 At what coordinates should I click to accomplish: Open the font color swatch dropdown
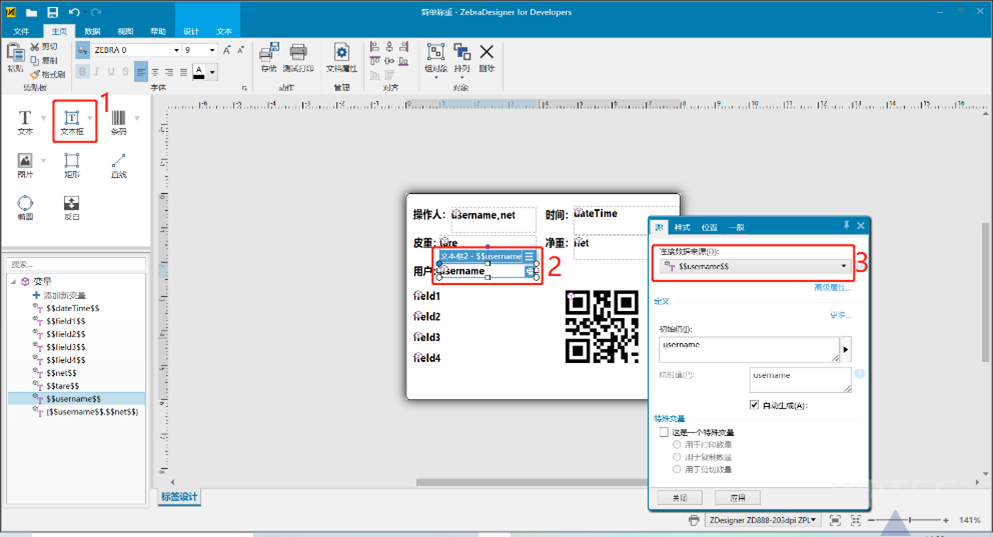pyautogui.click(x=213, y=72)
